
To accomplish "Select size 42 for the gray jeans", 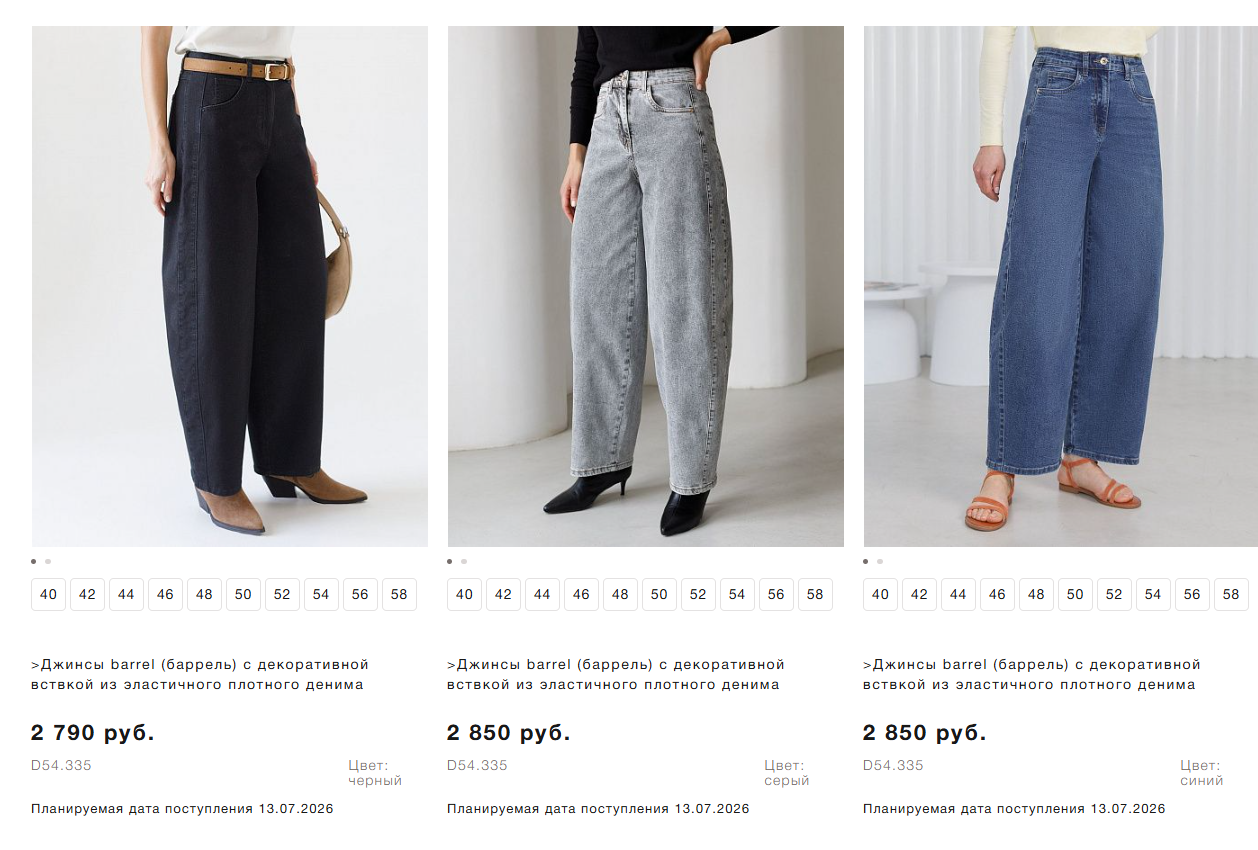I will tap(503, 594).
